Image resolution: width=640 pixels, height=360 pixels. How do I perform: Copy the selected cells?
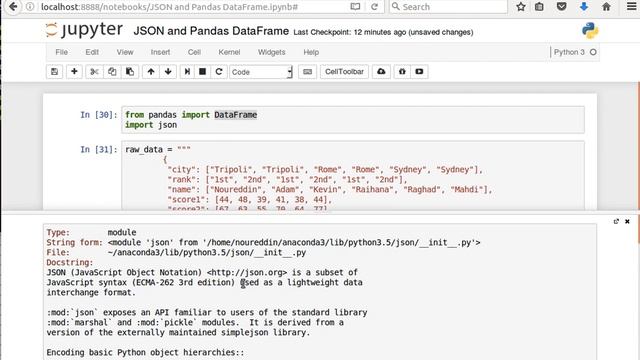pos(112,72)
